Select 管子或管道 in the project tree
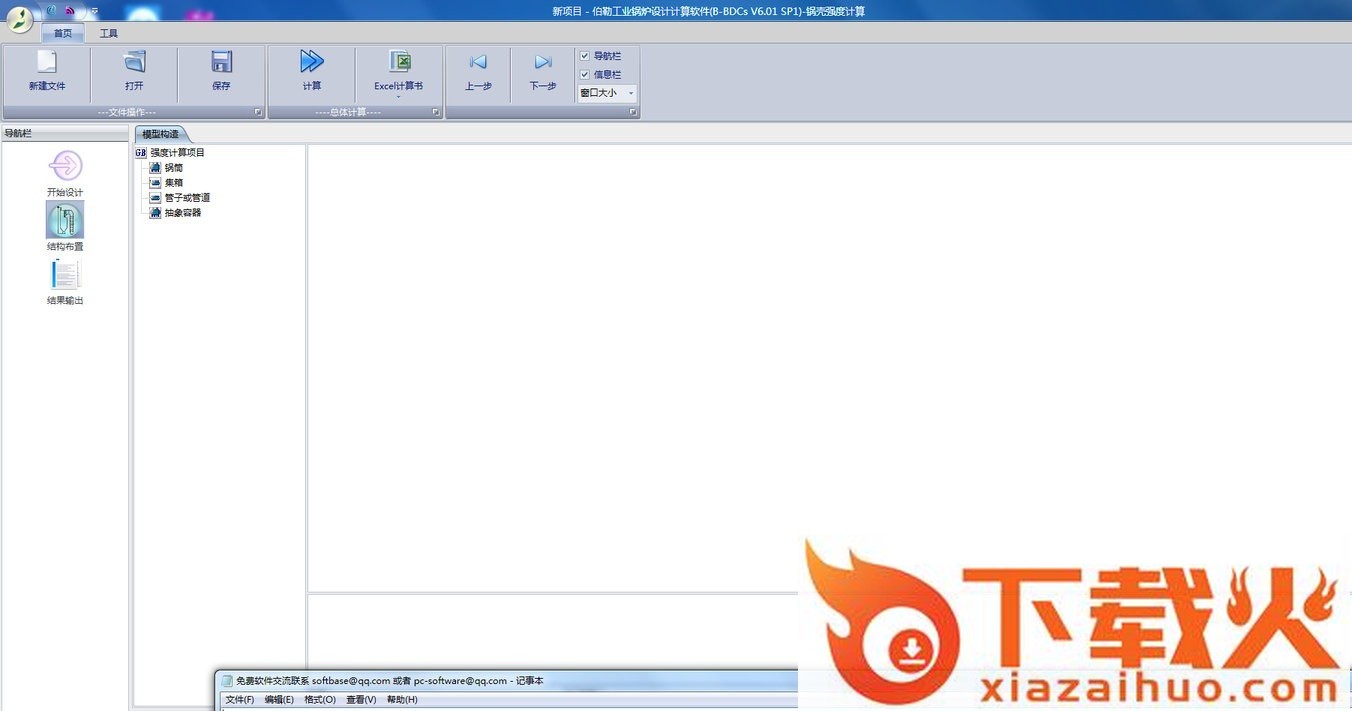1352x711 pixels. click(187, 198)
